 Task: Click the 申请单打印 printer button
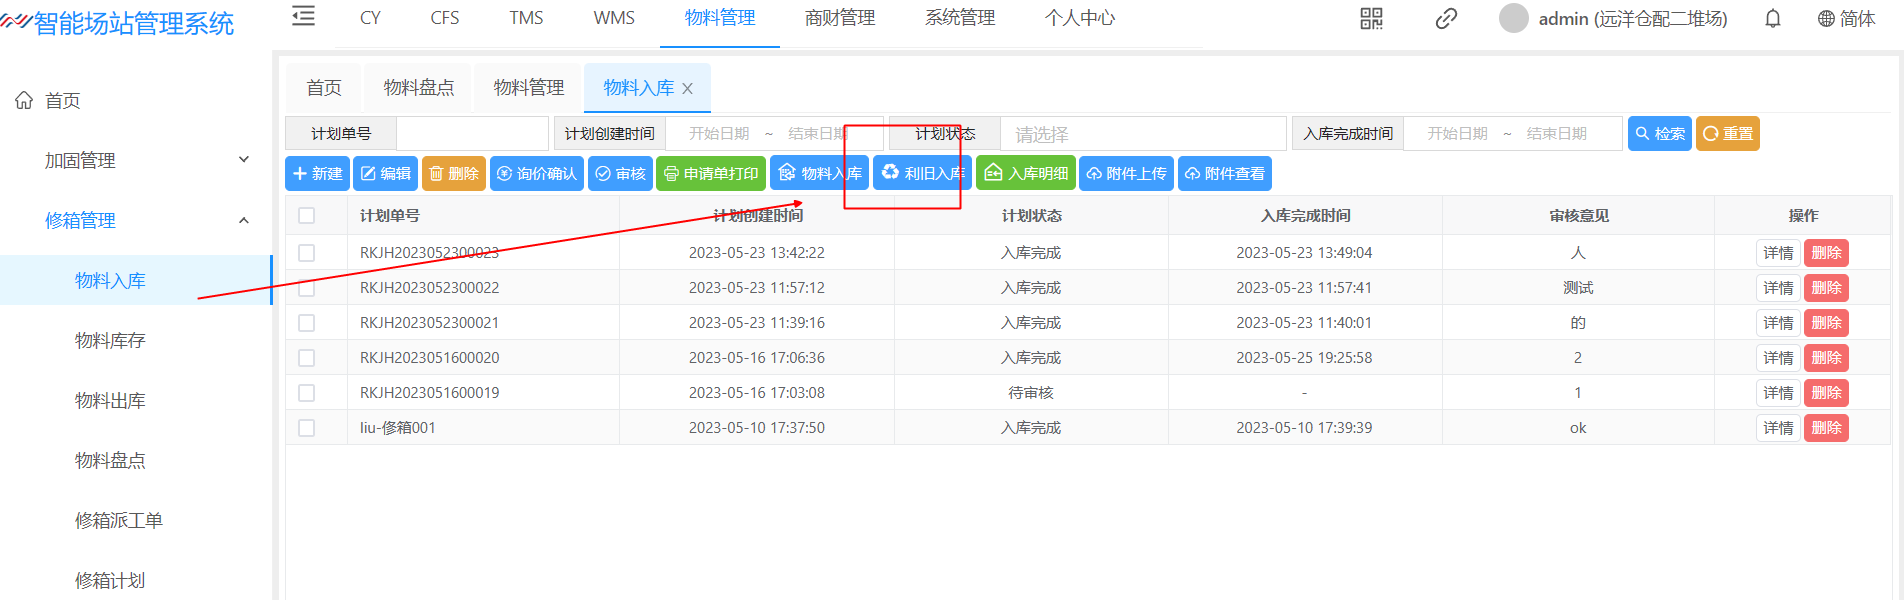point(711,174)
